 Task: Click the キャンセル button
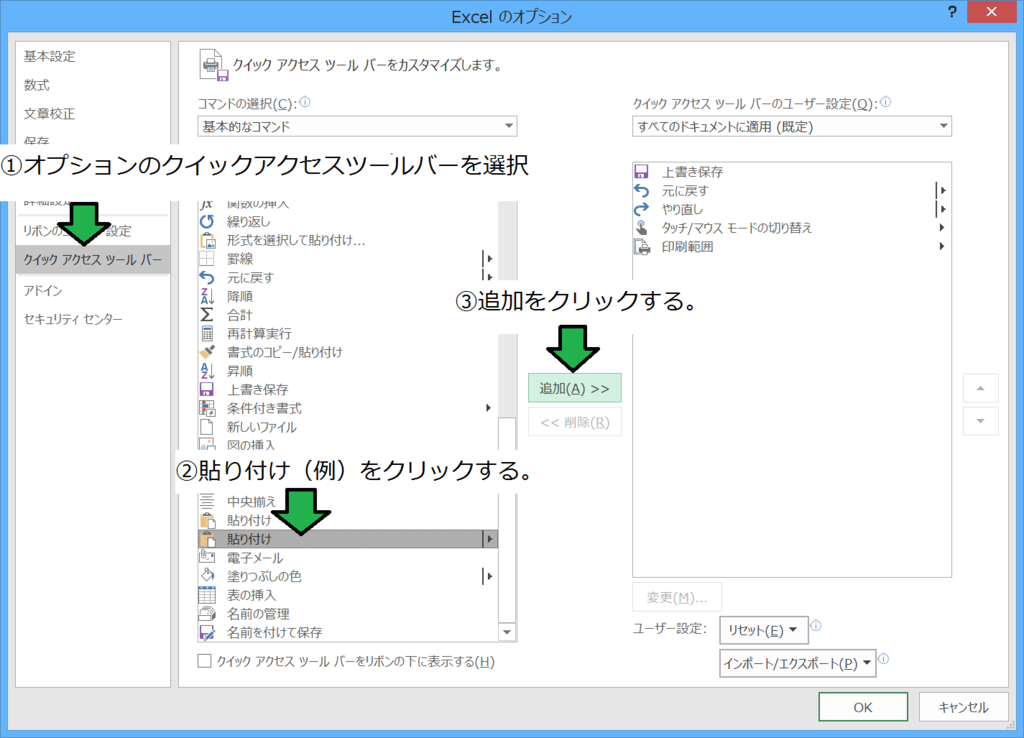tap(963, 707)
